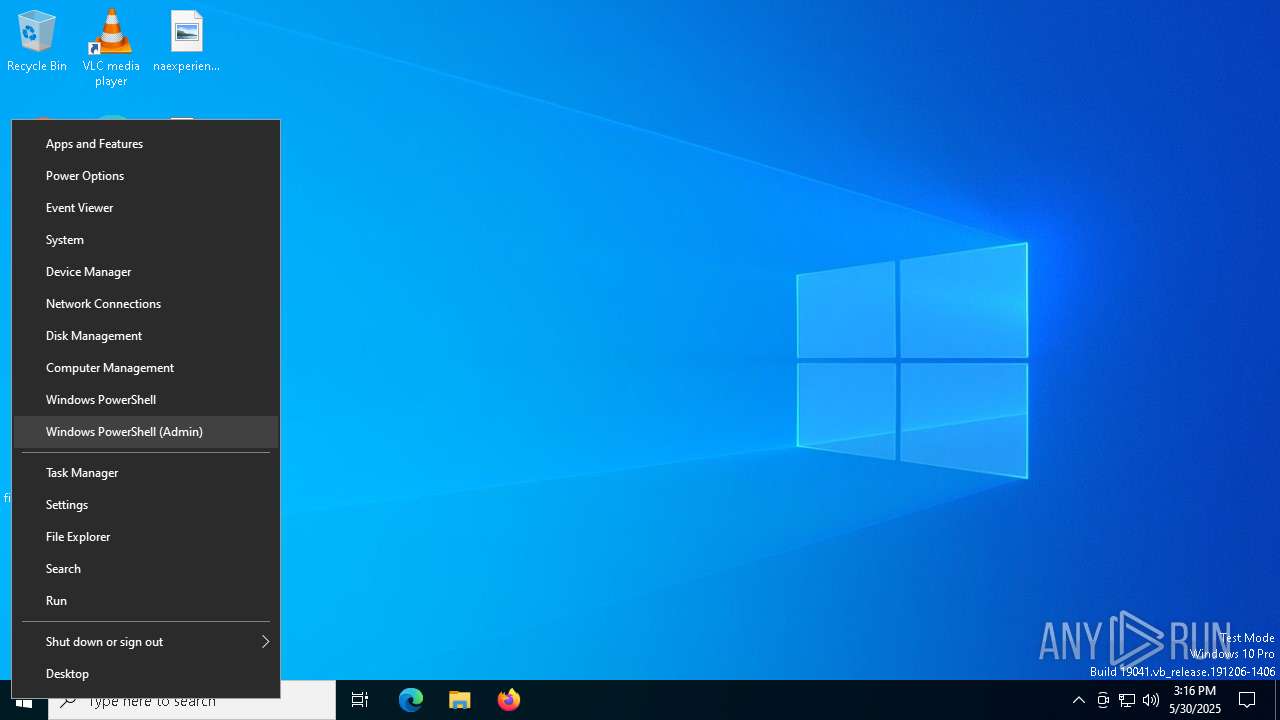Expand Shut down or sign out submenu
Screen dimensions: 1280x720
tap(146, 642)
